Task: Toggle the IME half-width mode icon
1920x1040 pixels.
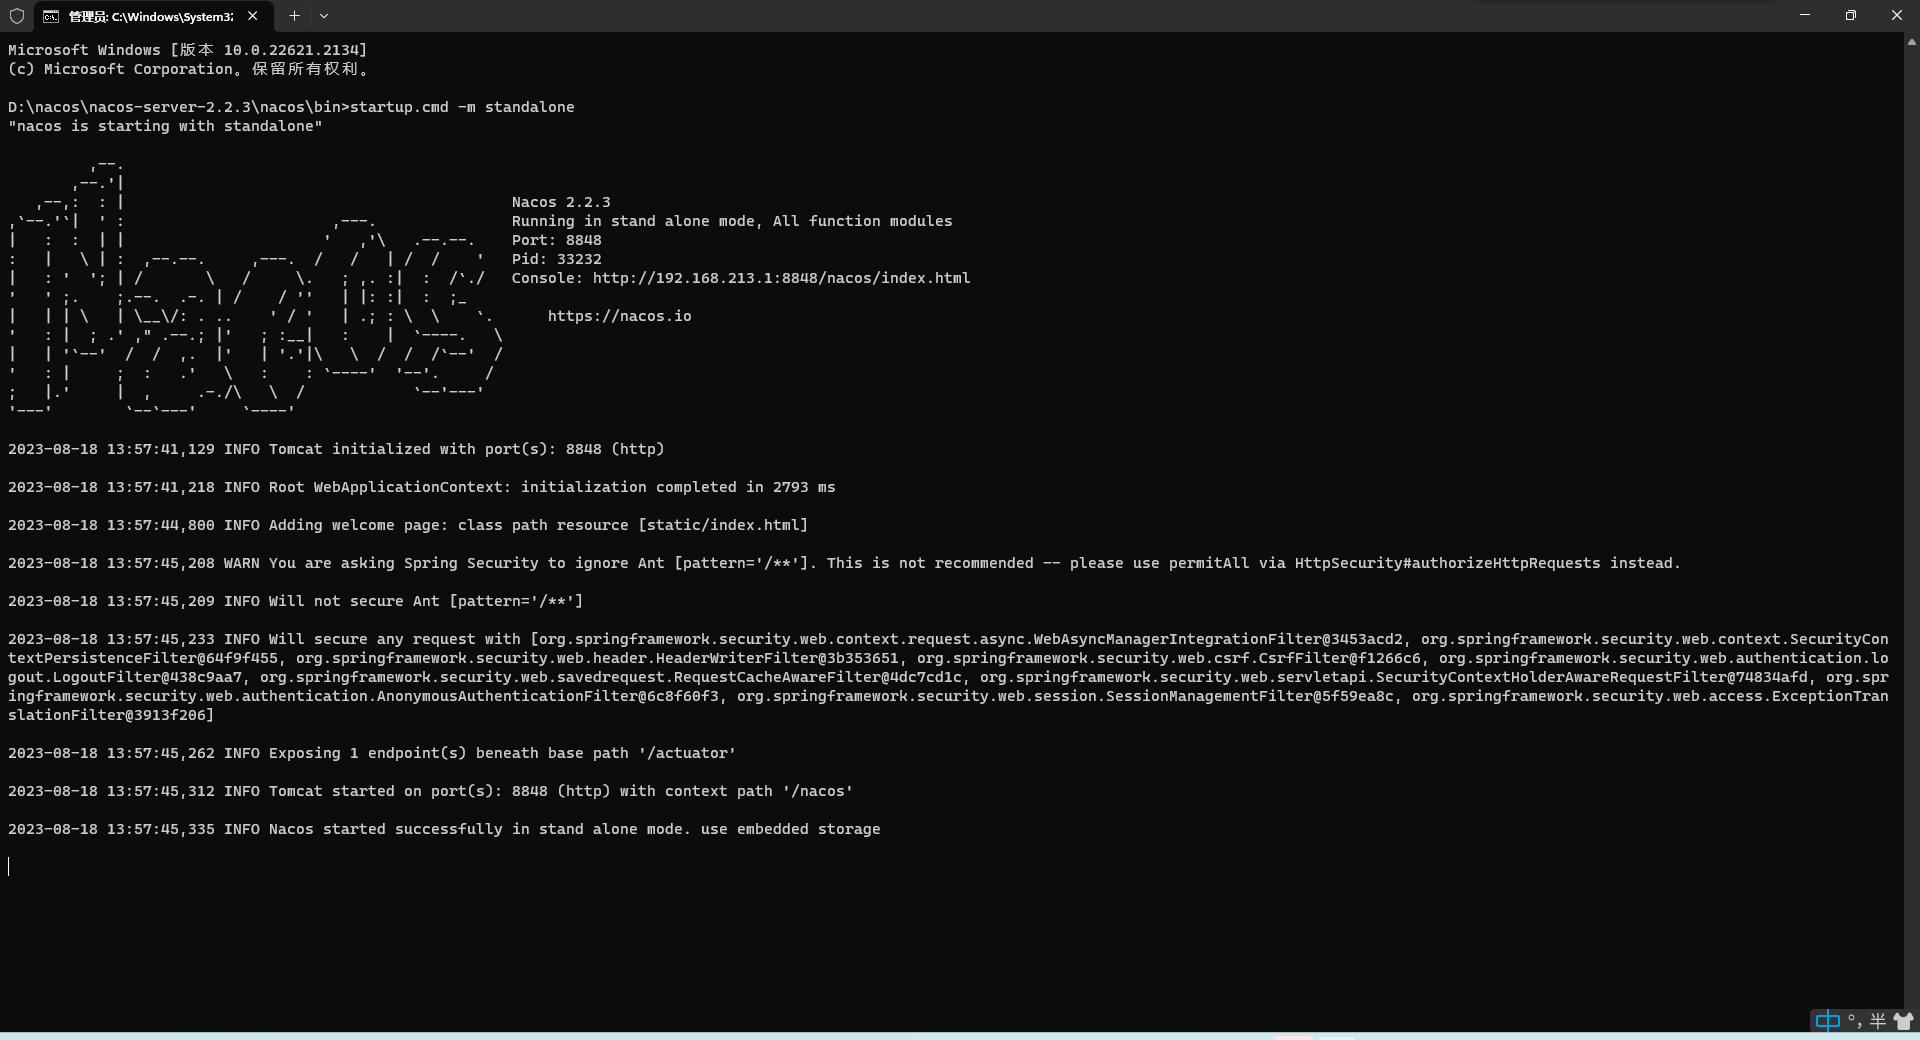Action: click(1877, 1020)
